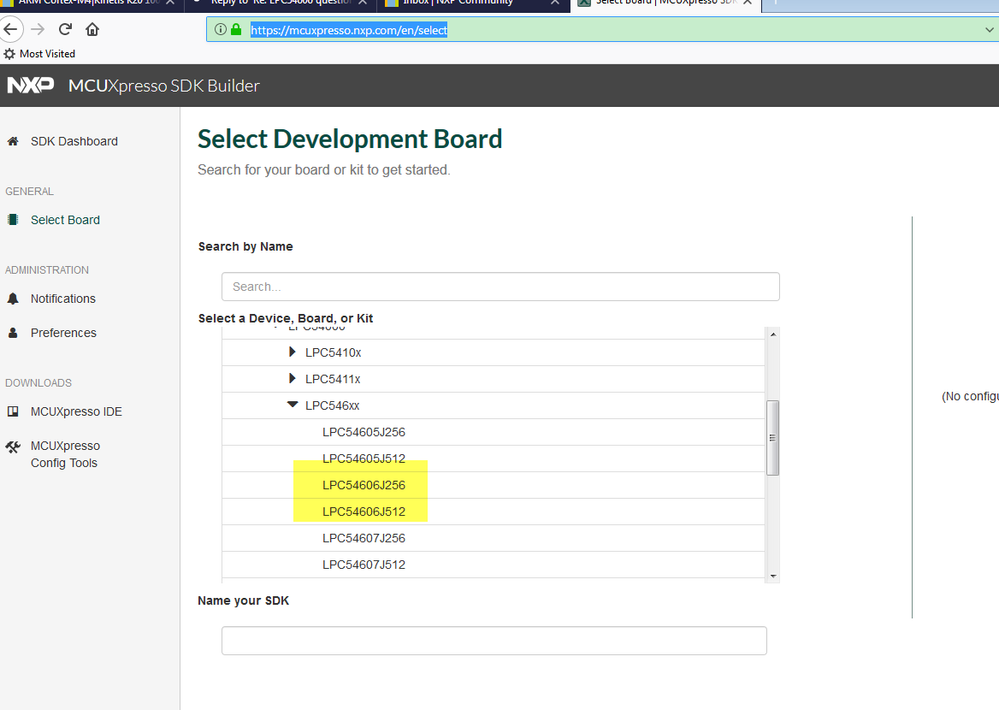
Task: Click the LPC546xx family label
Action: pos(332,405)
